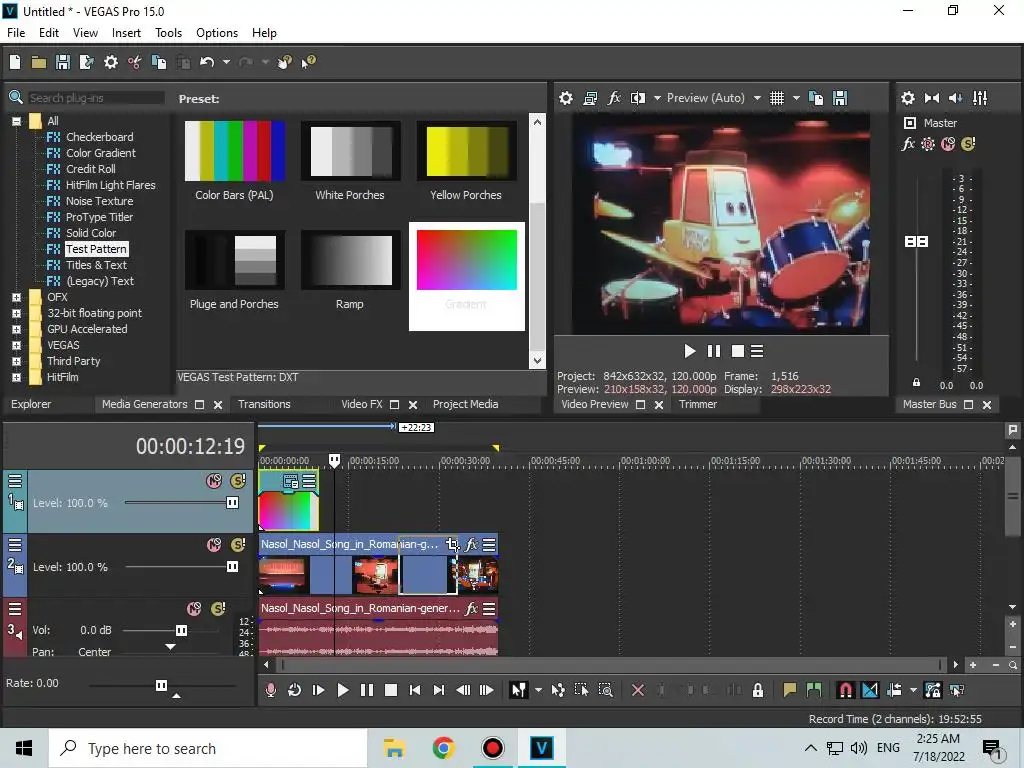Toggle Loop Playback in transport bar
Viewport: 1024px width, 768px height.
295,690
